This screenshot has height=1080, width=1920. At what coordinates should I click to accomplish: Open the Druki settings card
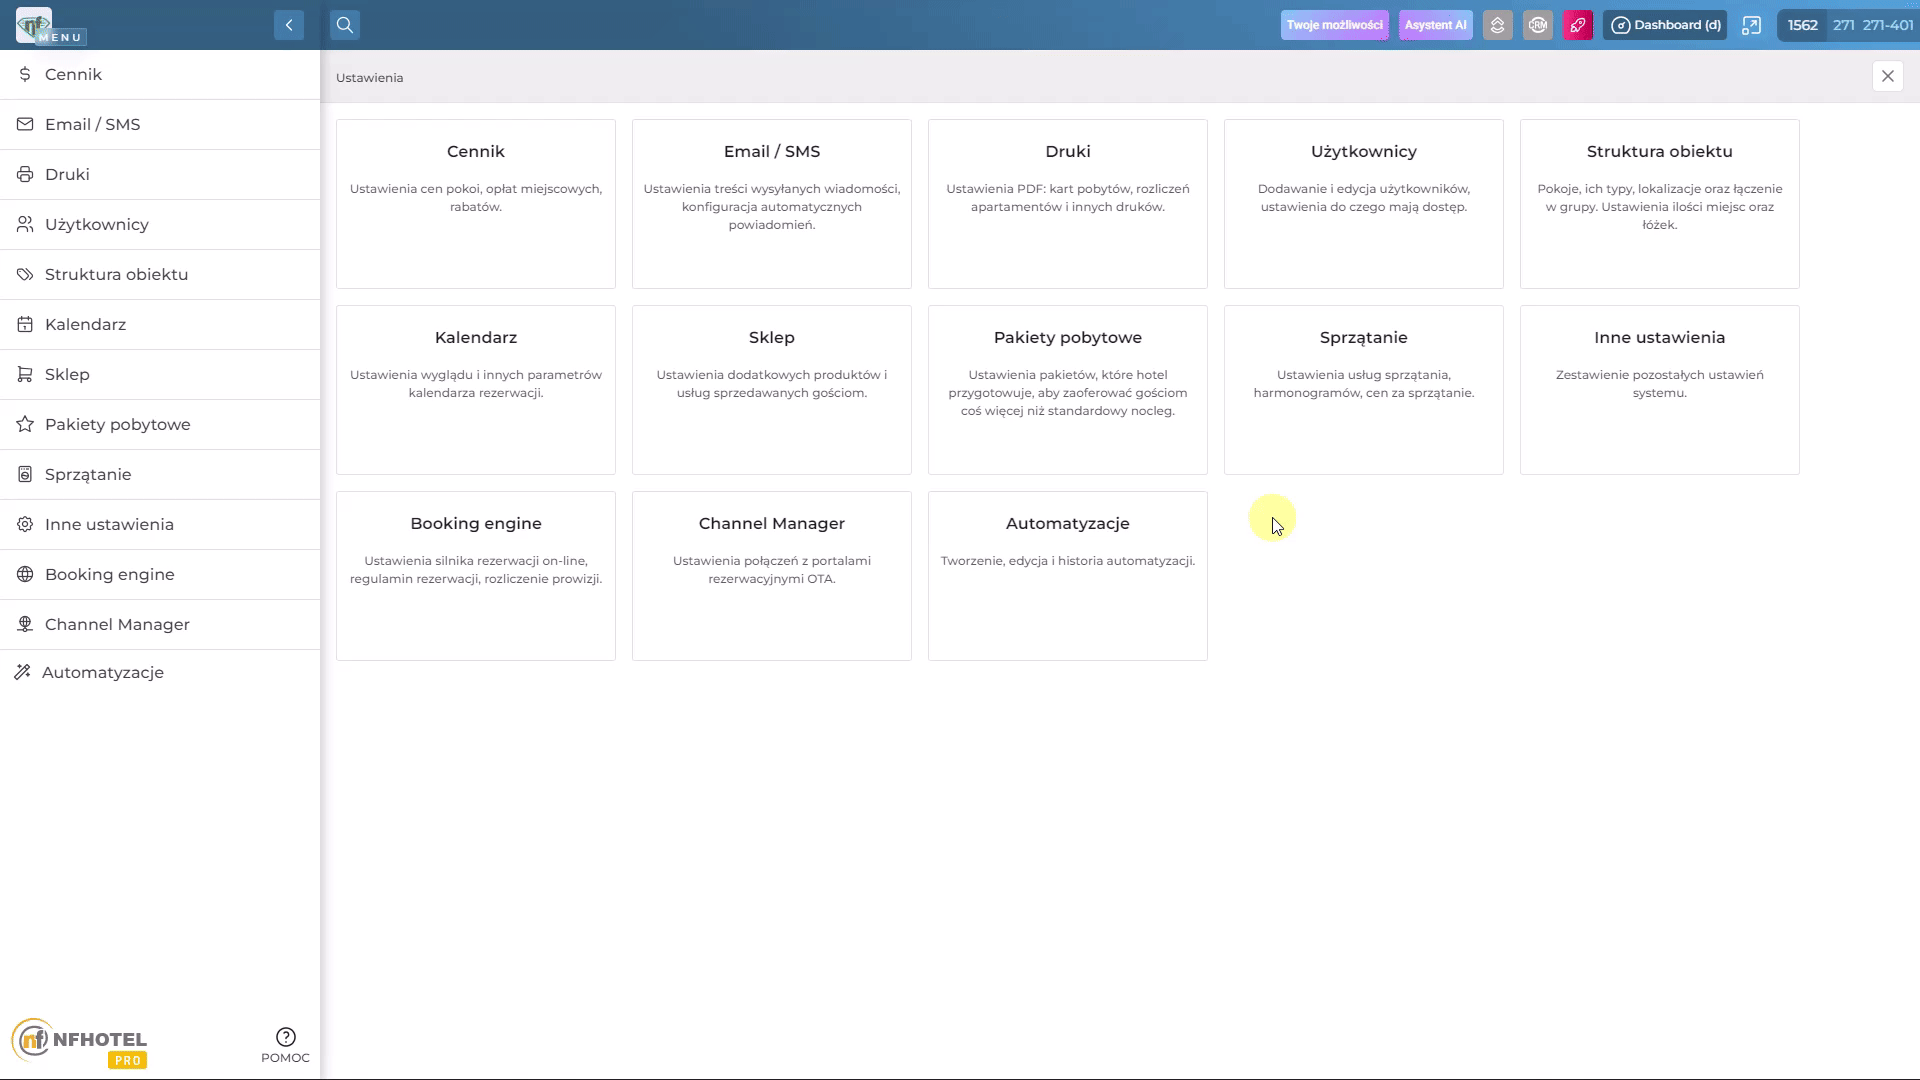pos(1068,204)
